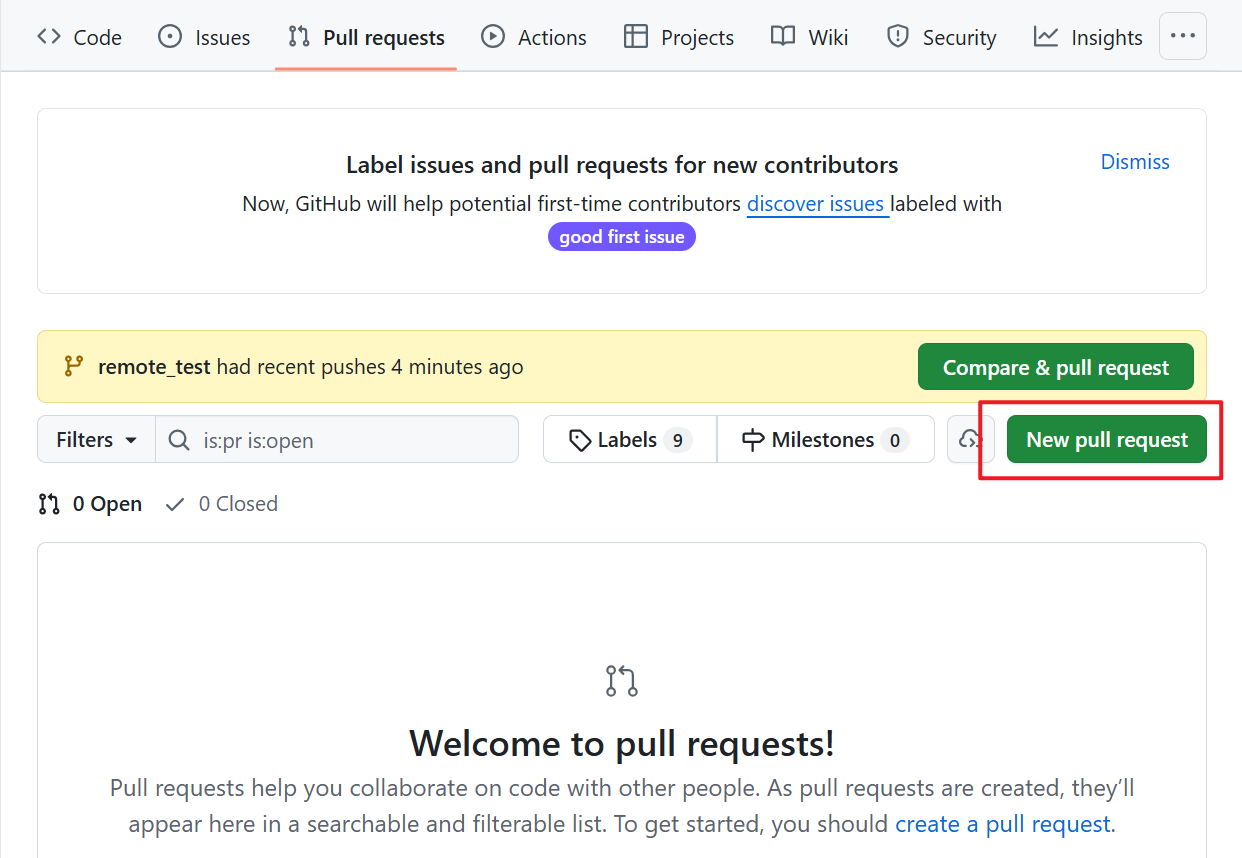Image resolution: width=1242 pixels, height=858 pixels.
Task: Click the is:pr is:open search field
Action: point(350,440)
